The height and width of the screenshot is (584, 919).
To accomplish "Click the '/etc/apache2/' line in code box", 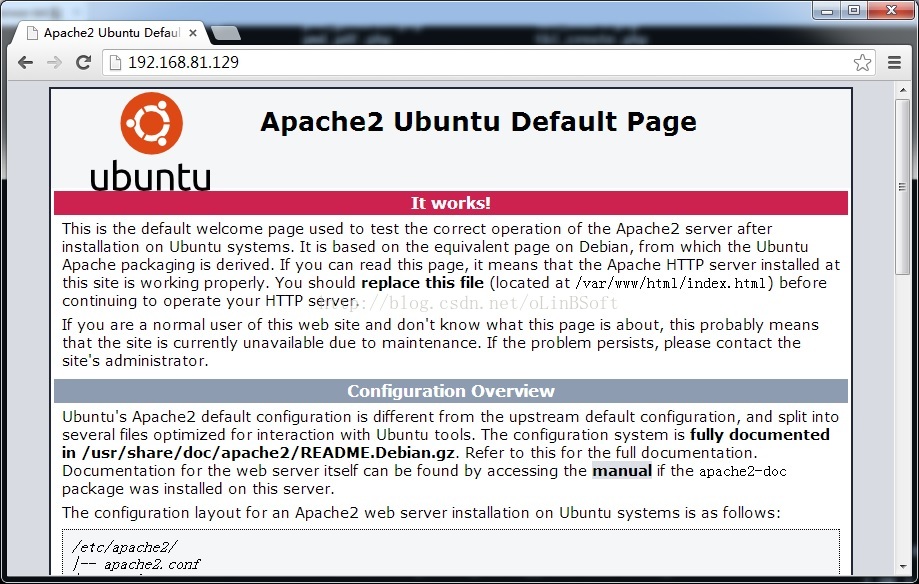I will tap(124, 547).
